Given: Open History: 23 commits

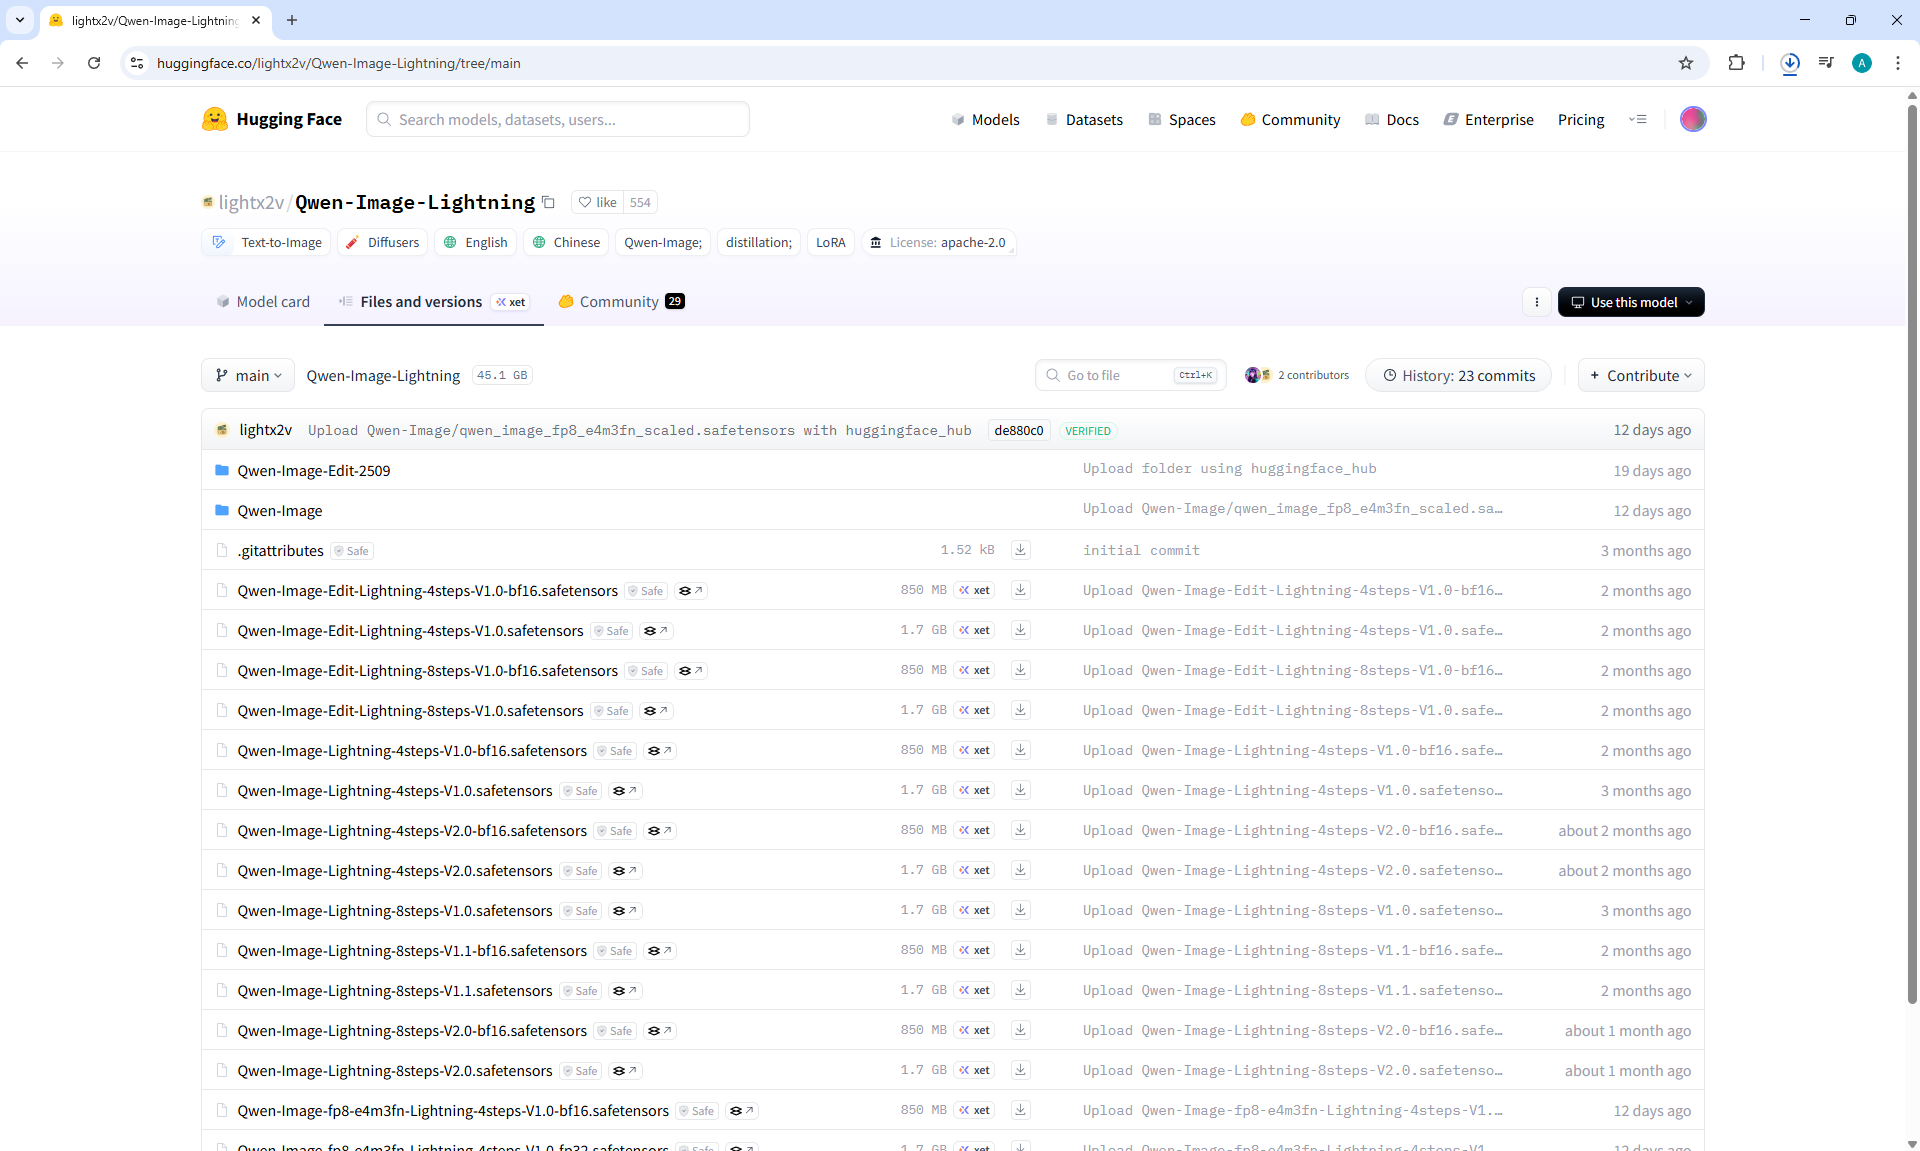Looking at the screenshot, I should tap(1458, 376).
